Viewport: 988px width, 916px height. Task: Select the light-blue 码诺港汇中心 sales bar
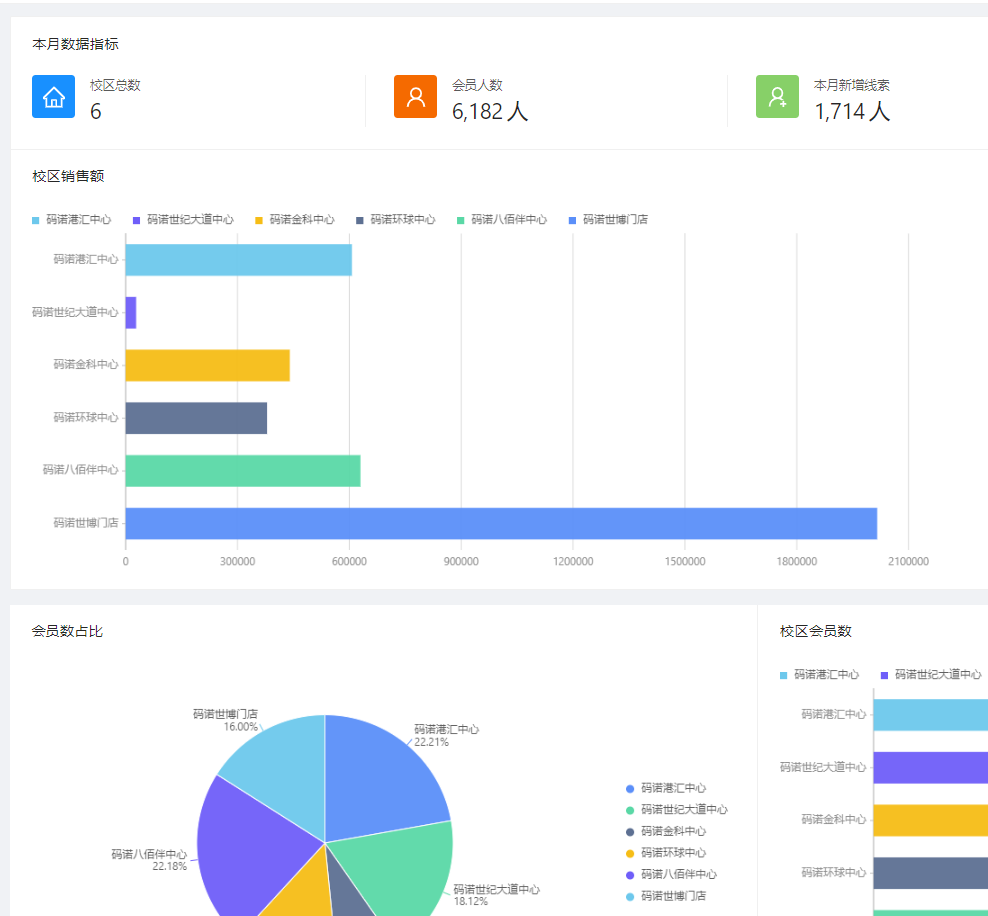[239, 260]
